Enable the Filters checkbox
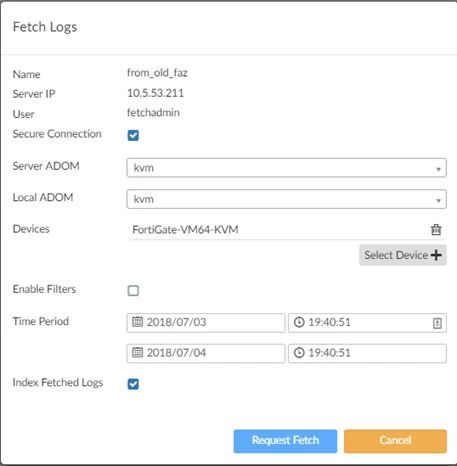 [x=133, y=291]
